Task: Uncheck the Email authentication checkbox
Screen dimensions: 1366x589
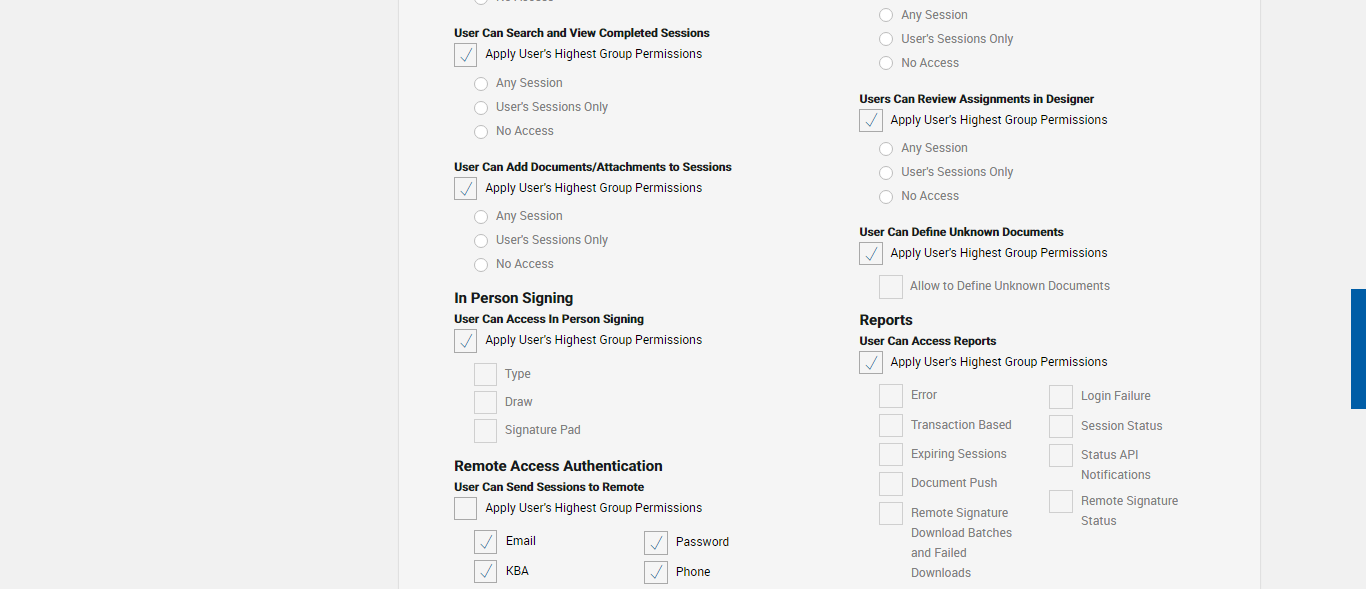Action: tap(486, 542)
